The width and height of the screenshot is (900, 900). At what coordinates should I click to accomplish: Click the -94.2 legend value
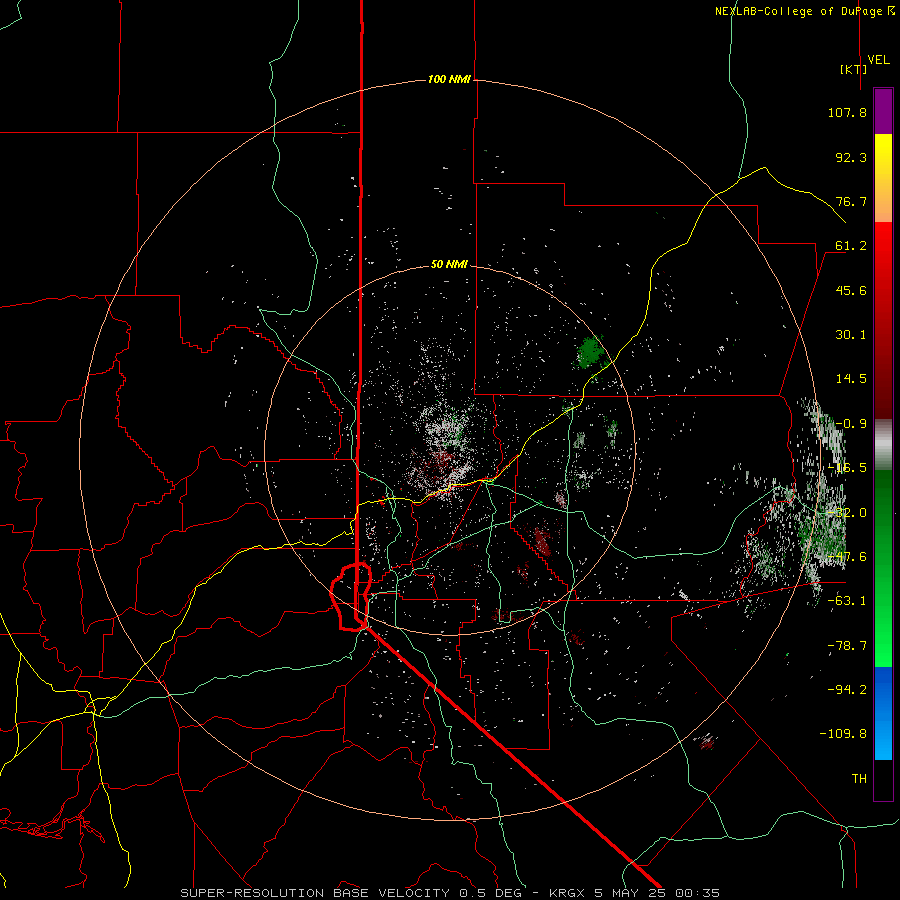847,689
